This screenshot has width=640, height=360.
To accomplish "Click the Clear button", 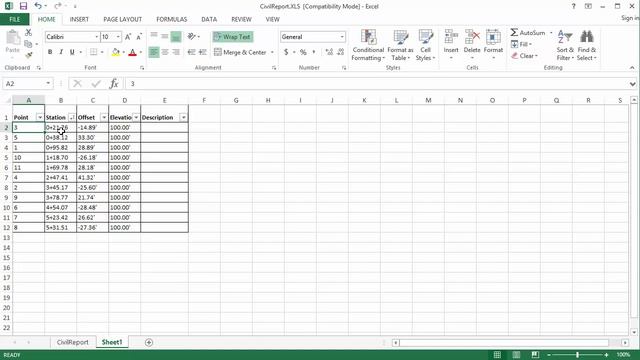I will coord(524,56).
